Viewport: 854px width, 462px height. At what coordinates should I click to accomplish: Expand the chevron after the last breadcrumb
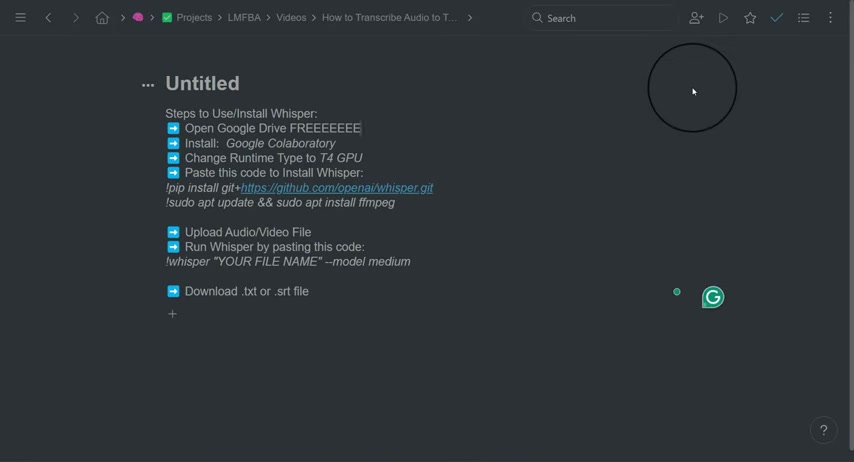click(x=469, y=18)
